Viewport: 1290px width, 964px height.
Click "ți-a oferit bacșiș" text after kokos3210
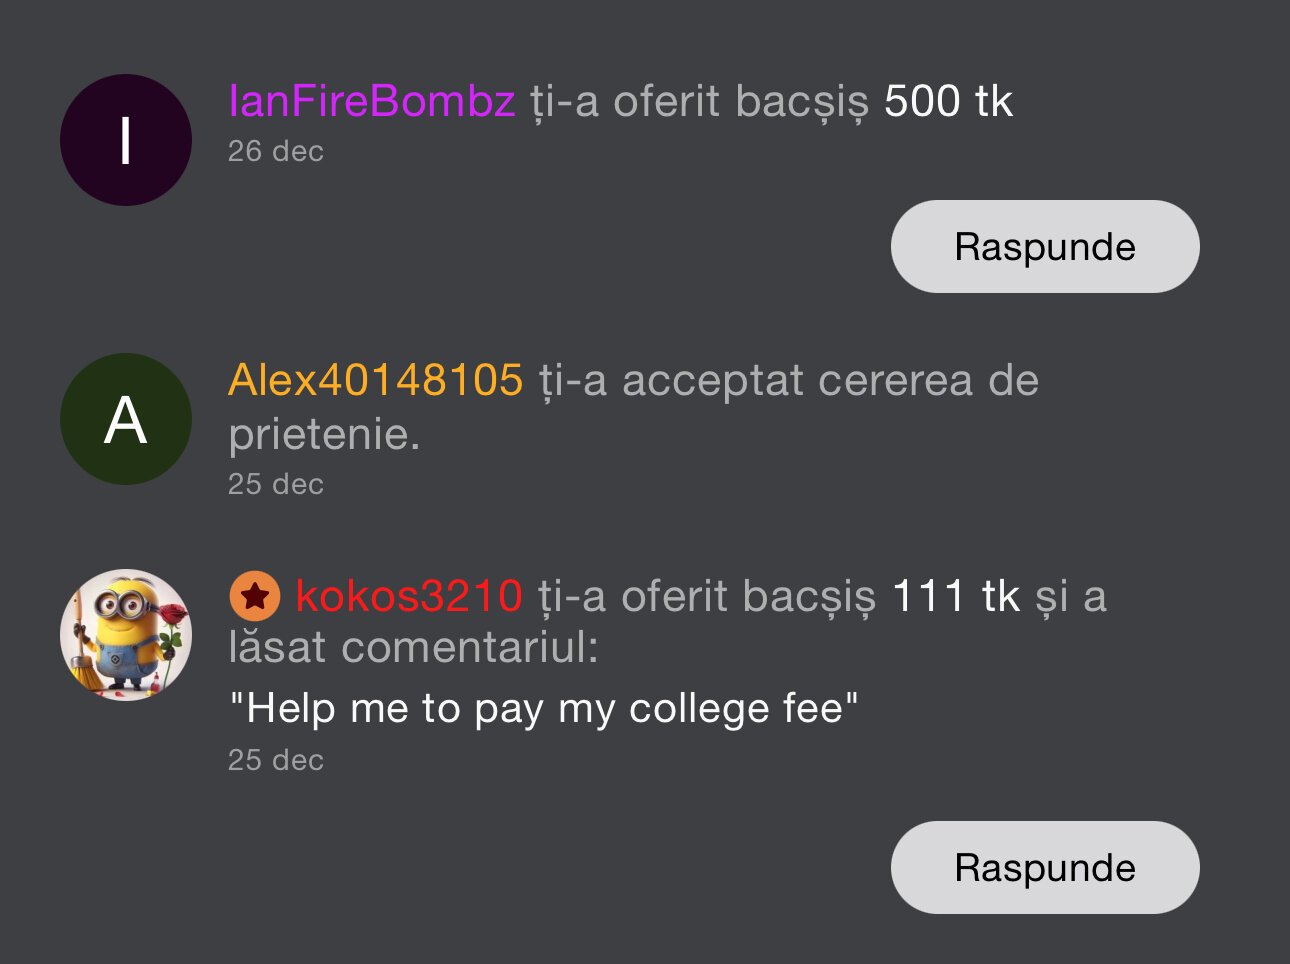(706, 596)
